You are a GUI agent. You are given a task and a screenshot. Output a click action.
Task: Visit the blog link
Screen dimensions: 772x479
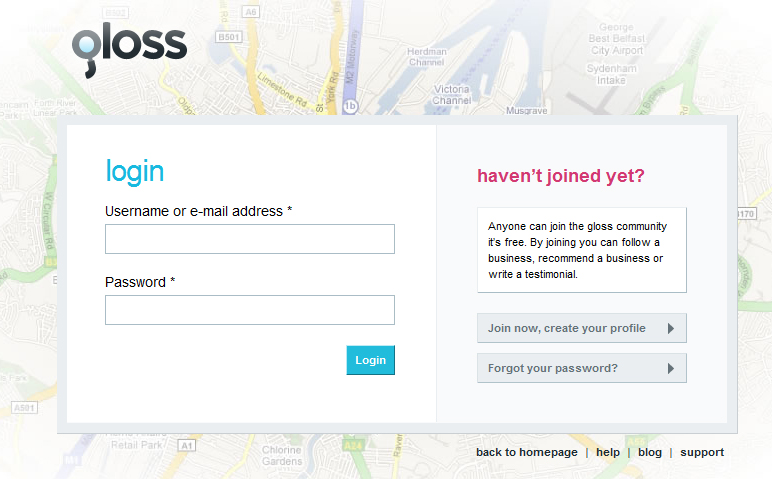pos(649,452)
